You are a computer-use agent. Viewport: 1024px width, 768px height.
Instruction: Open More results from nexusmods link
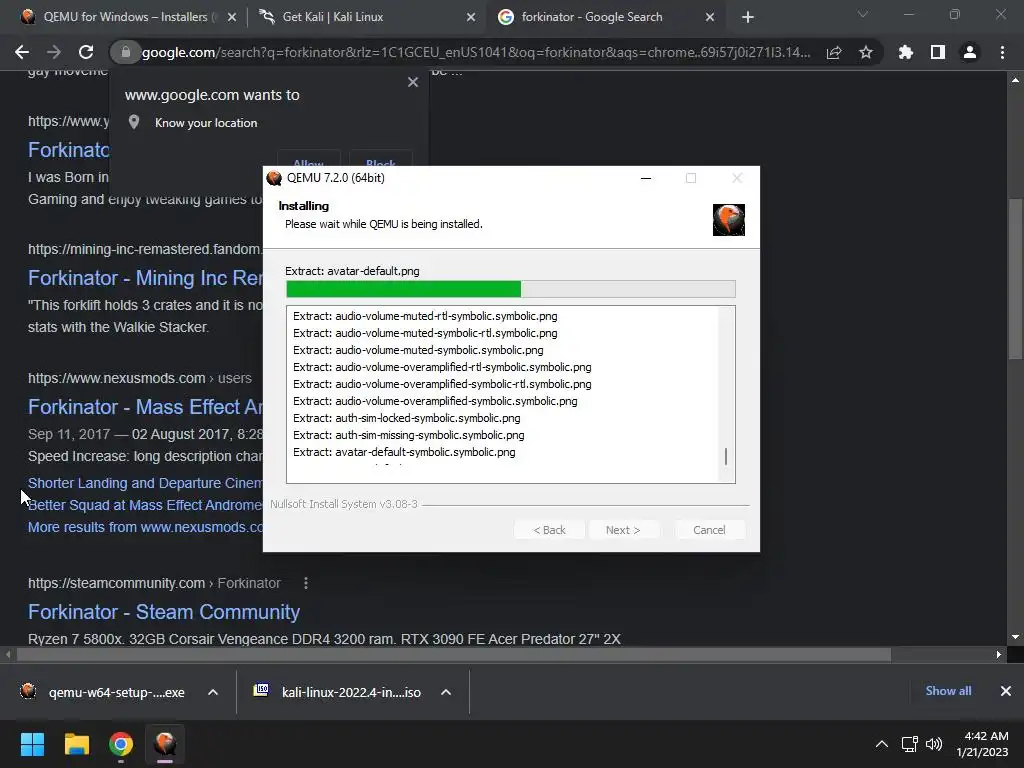pyautogui.click(x=145, y=527)
